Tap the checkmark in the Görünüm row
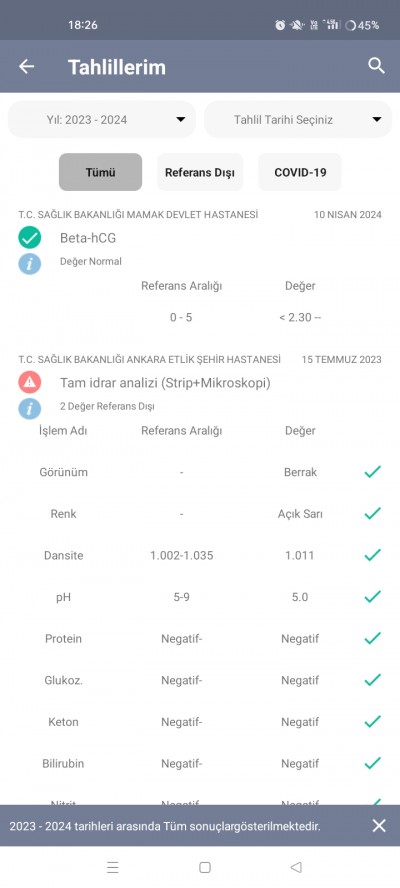400x888 pixels. (x=372, y=472)
